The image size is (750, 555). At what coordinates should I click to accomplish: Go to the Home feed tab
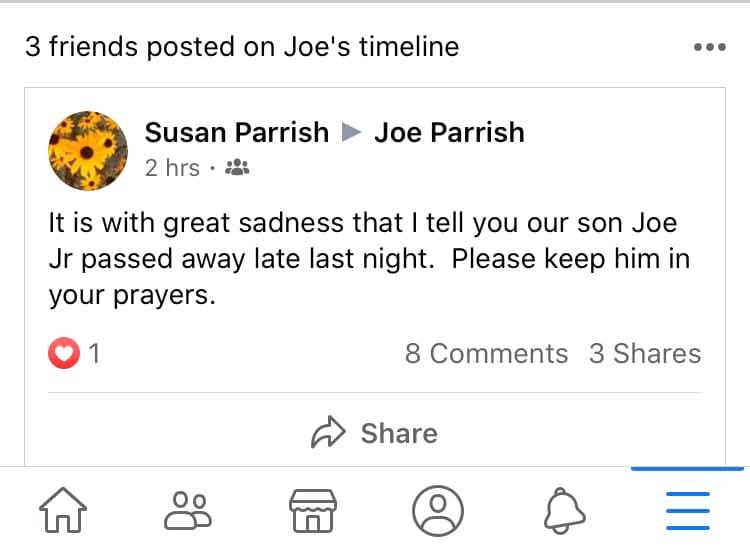pyautogui.click(x=63, y=511)
